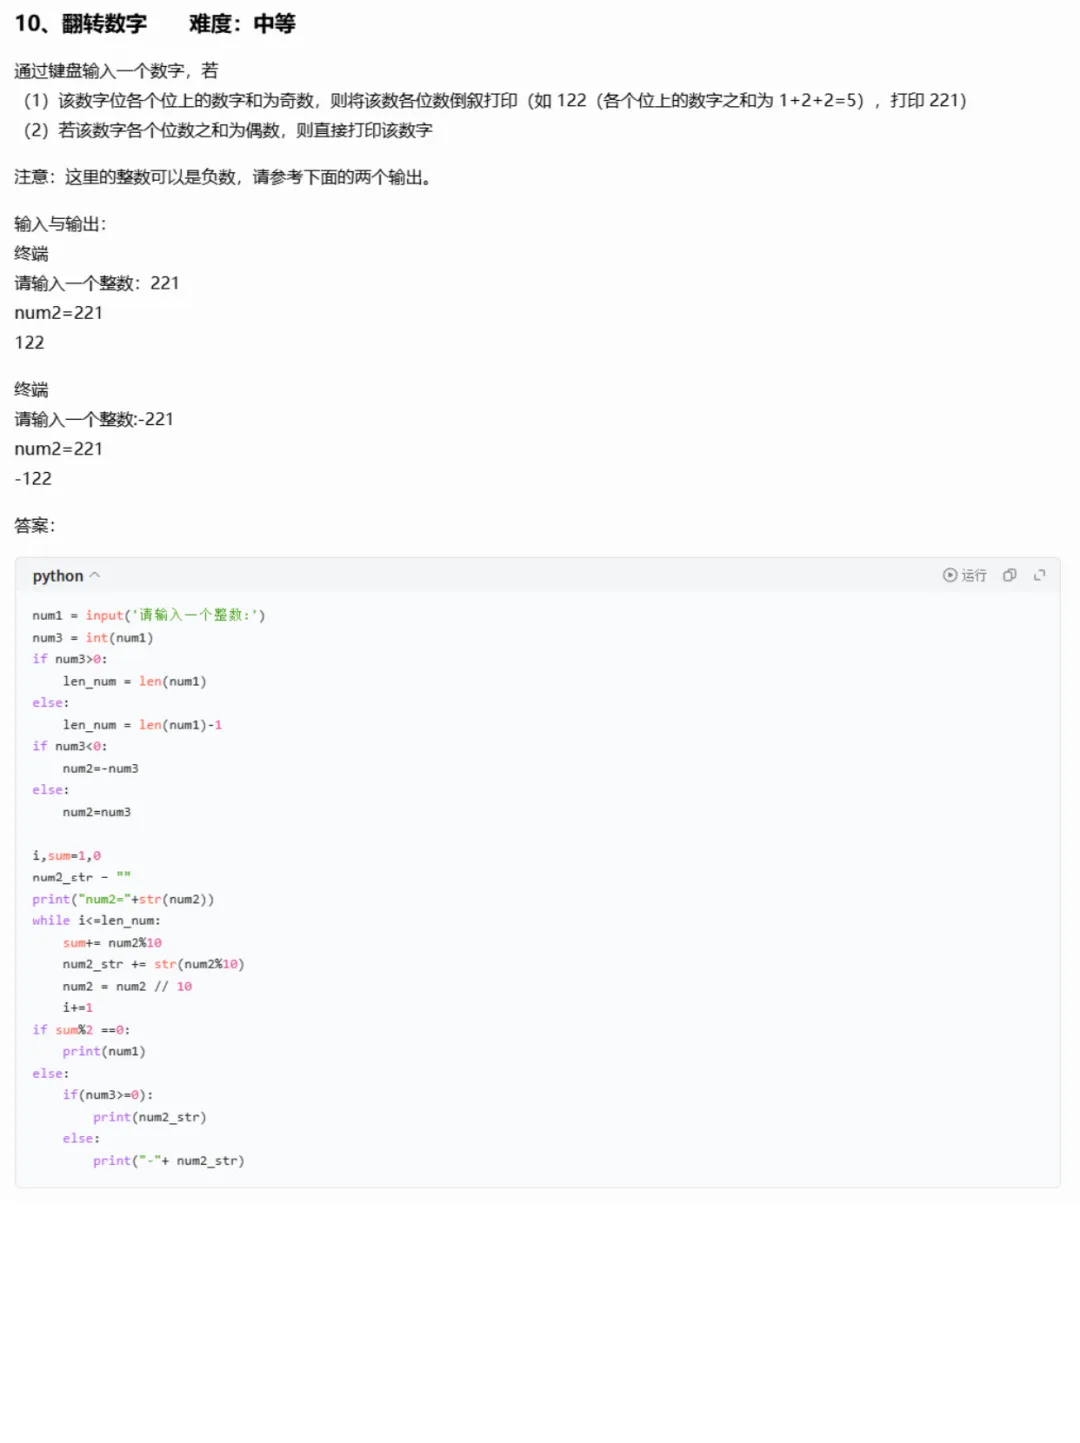Click the print("num2="+str(num2)) line
The width and height of the screenshot is (1080, 1443).
click(x=123, y=899)
